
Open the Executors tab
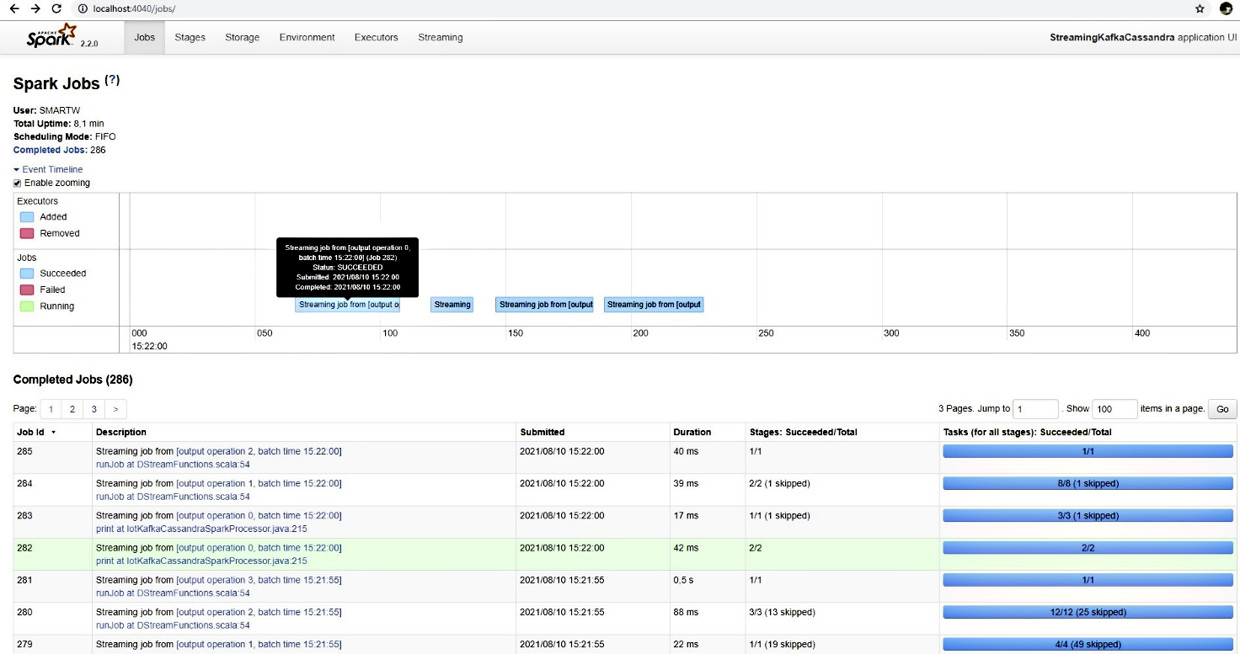[x=376, y=37]
